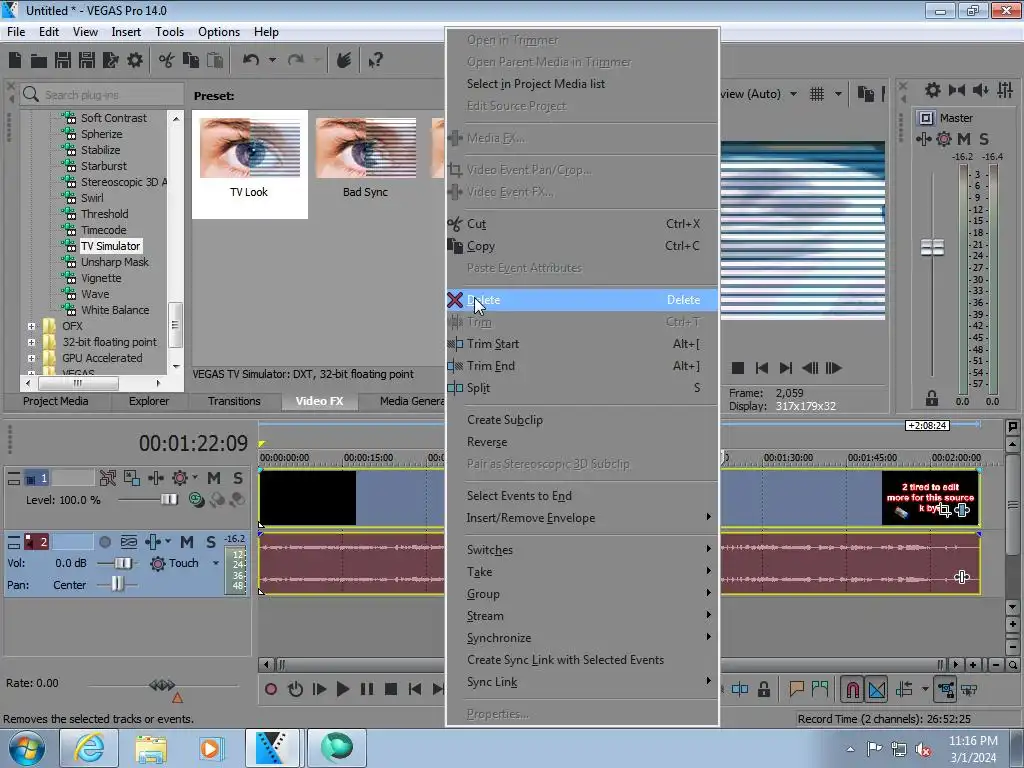Viewport: 1024px width, 768px height.
Task: Click the region flag icon
Action: click(x=820, y=689)
